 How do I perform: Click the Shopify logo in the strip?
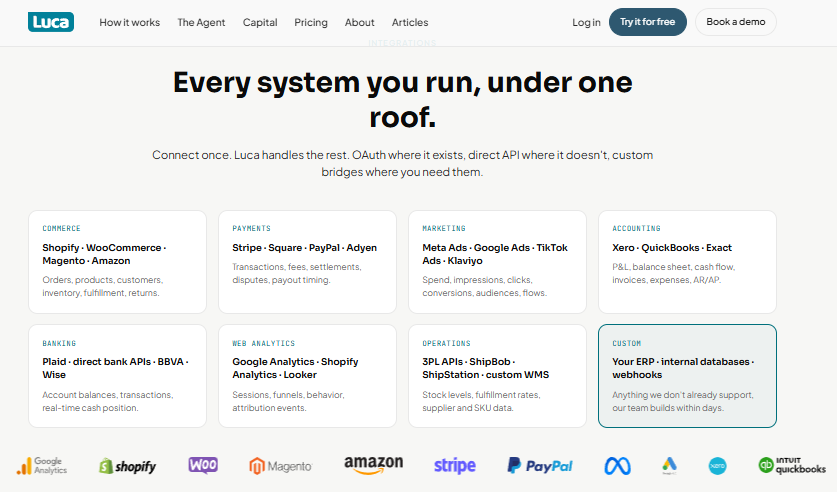[128, 466]
